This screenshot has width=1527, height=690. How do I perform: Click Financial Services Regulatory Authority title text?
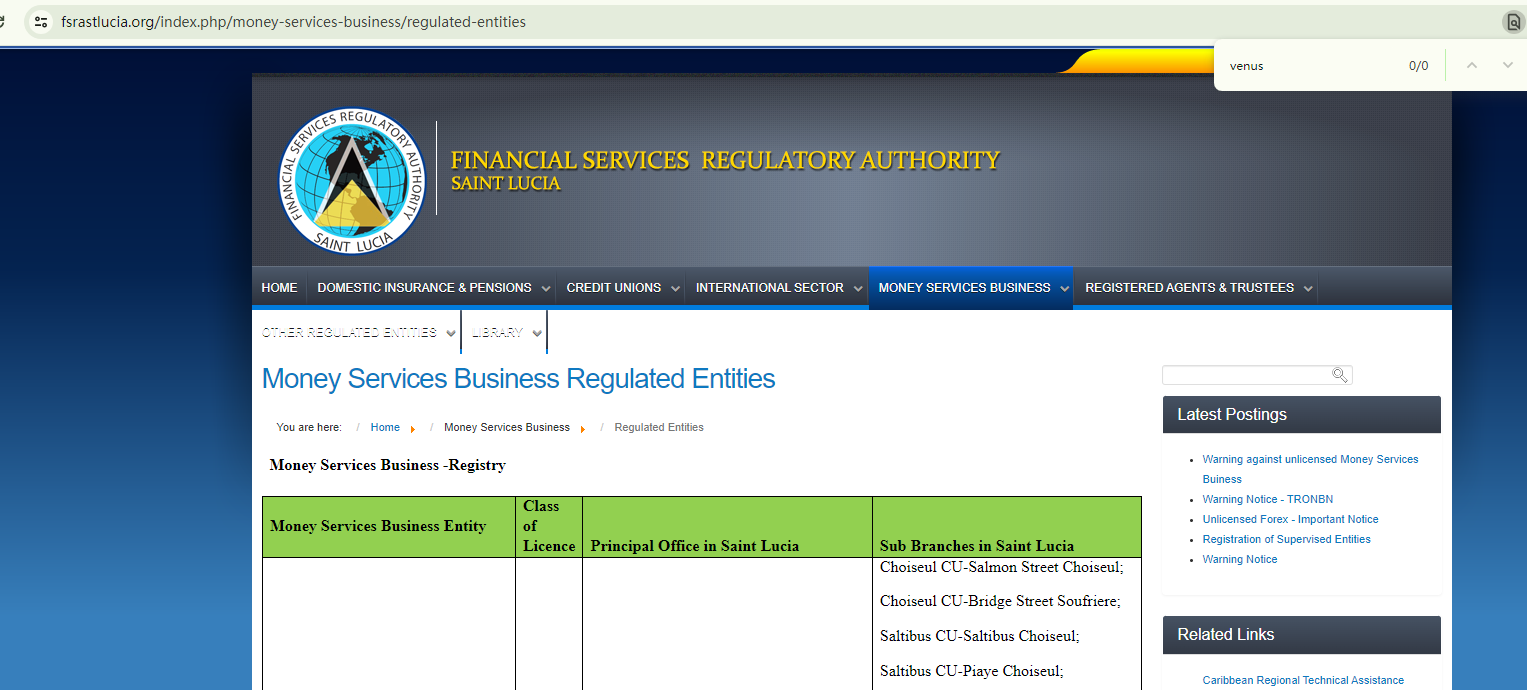[x=725, y=160]
